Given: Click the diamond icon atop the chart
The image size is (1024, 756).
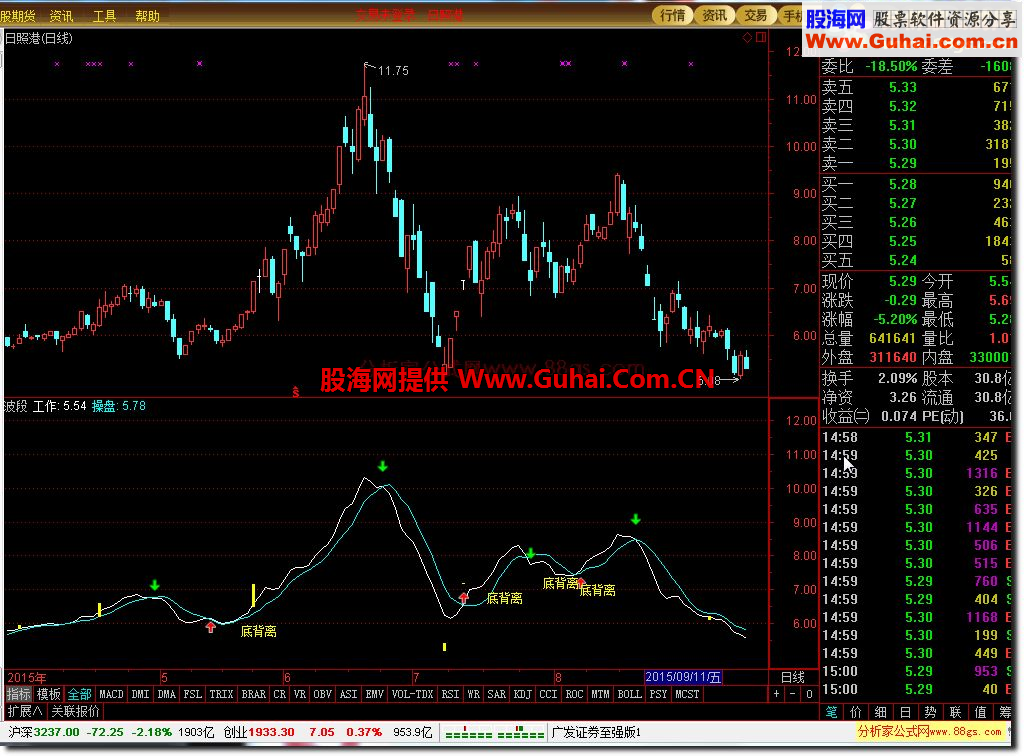Looking at the screenshot, I should [747, 38].
